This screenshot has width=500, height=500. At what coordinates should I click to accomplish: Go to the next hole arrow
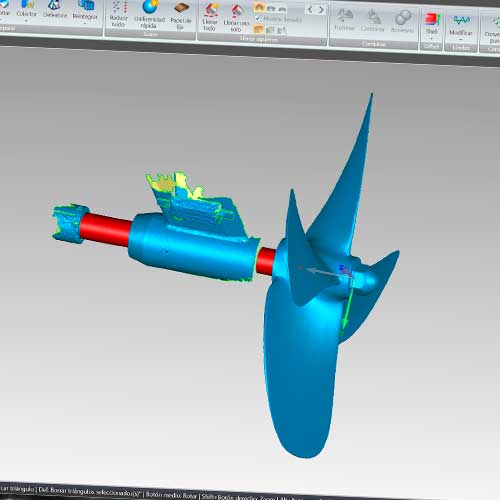pos(321,10)
